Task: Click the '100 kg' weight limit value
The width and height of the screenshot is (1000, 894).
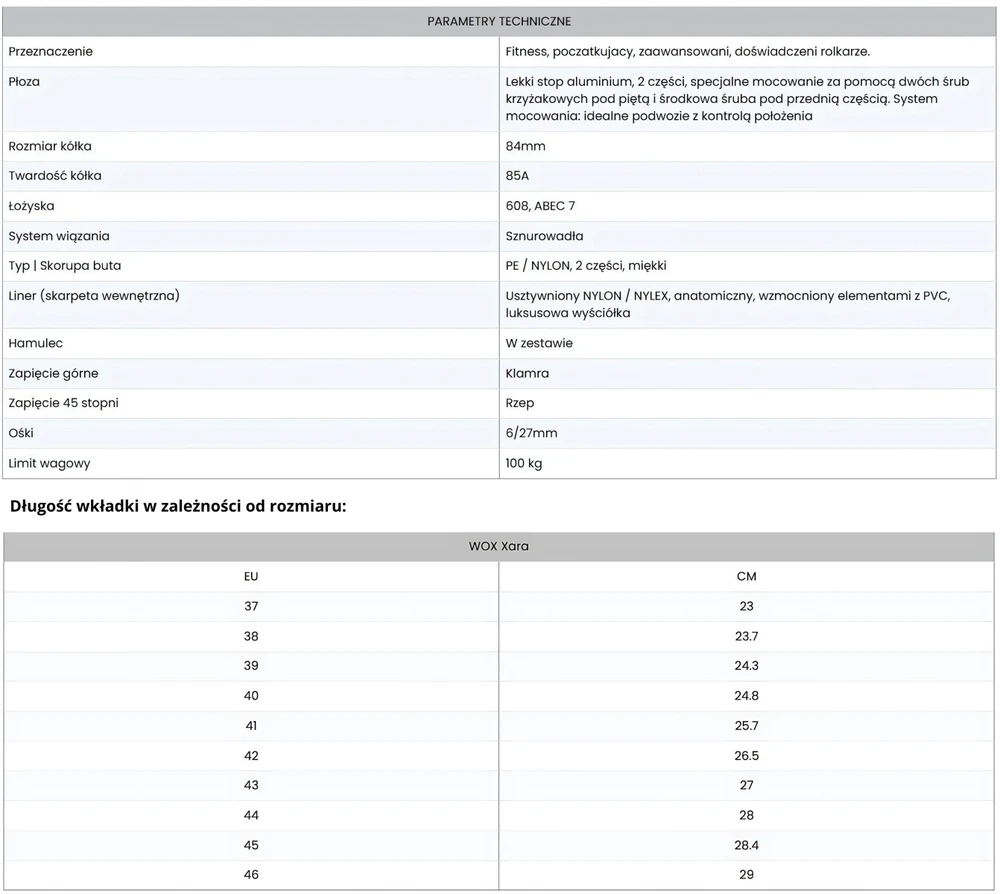Action: coord(524,464)
